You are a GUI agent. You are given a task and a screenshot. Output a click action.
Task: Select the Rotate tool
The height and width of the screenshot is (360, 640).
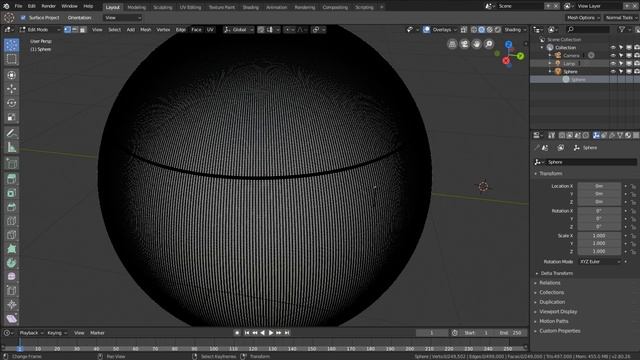pos(11,103)
